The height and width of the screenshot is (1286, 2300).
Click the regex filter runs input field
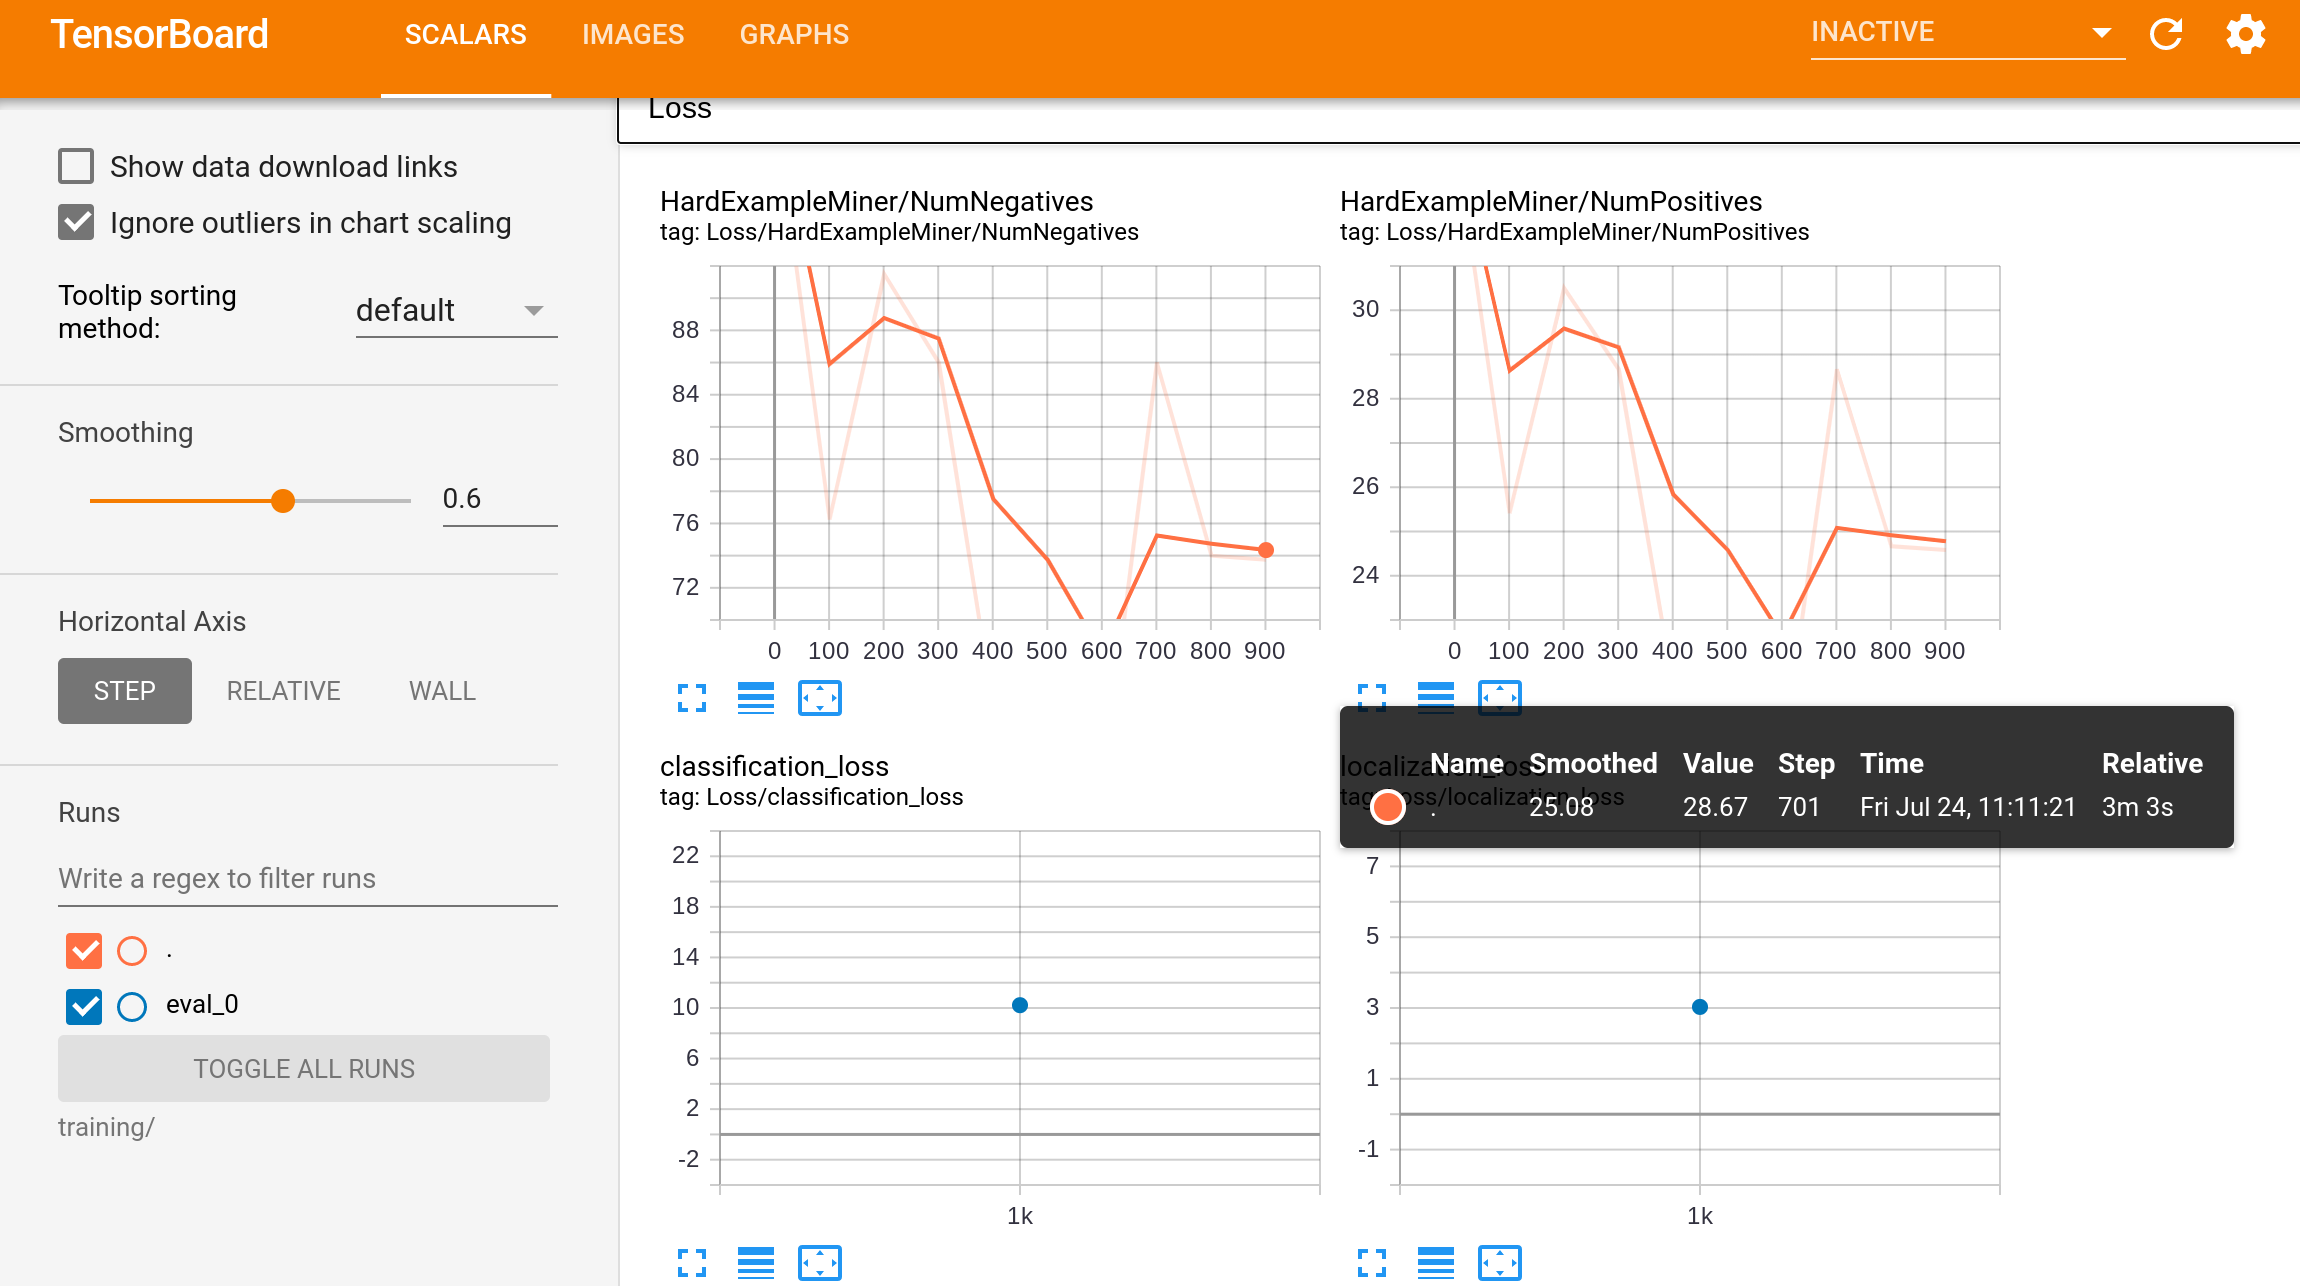coord(307,879)
